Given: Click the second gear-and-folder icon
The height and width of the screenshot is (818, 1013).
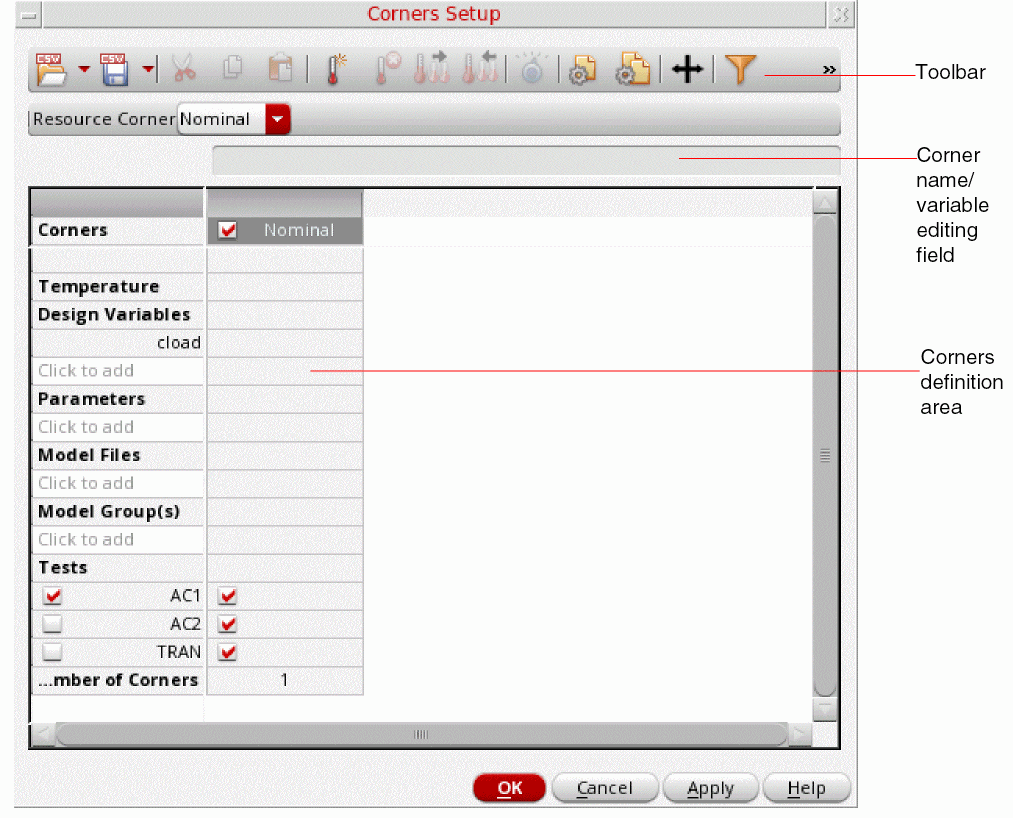Looking at the screenshot, I should (x=632, y=70).
